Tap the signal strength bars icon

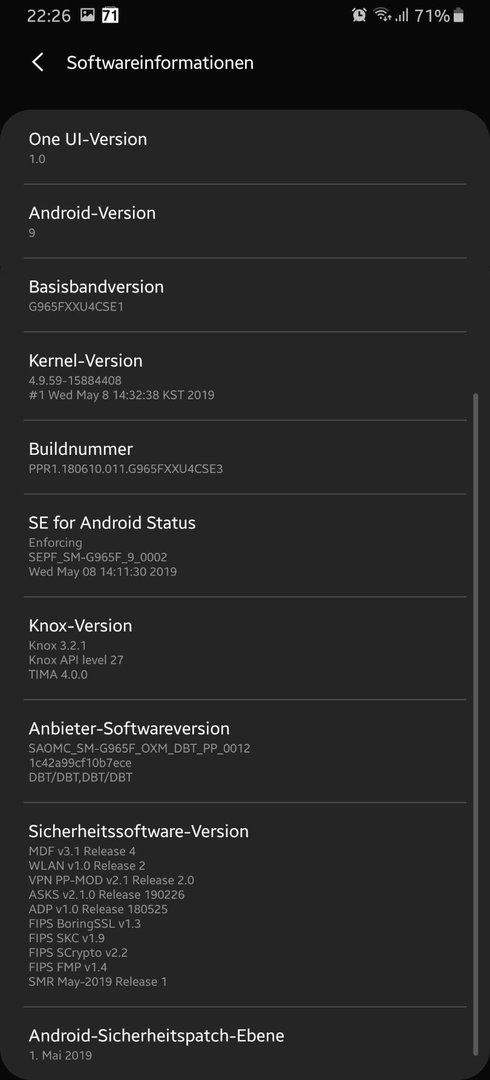coord(402,15)
